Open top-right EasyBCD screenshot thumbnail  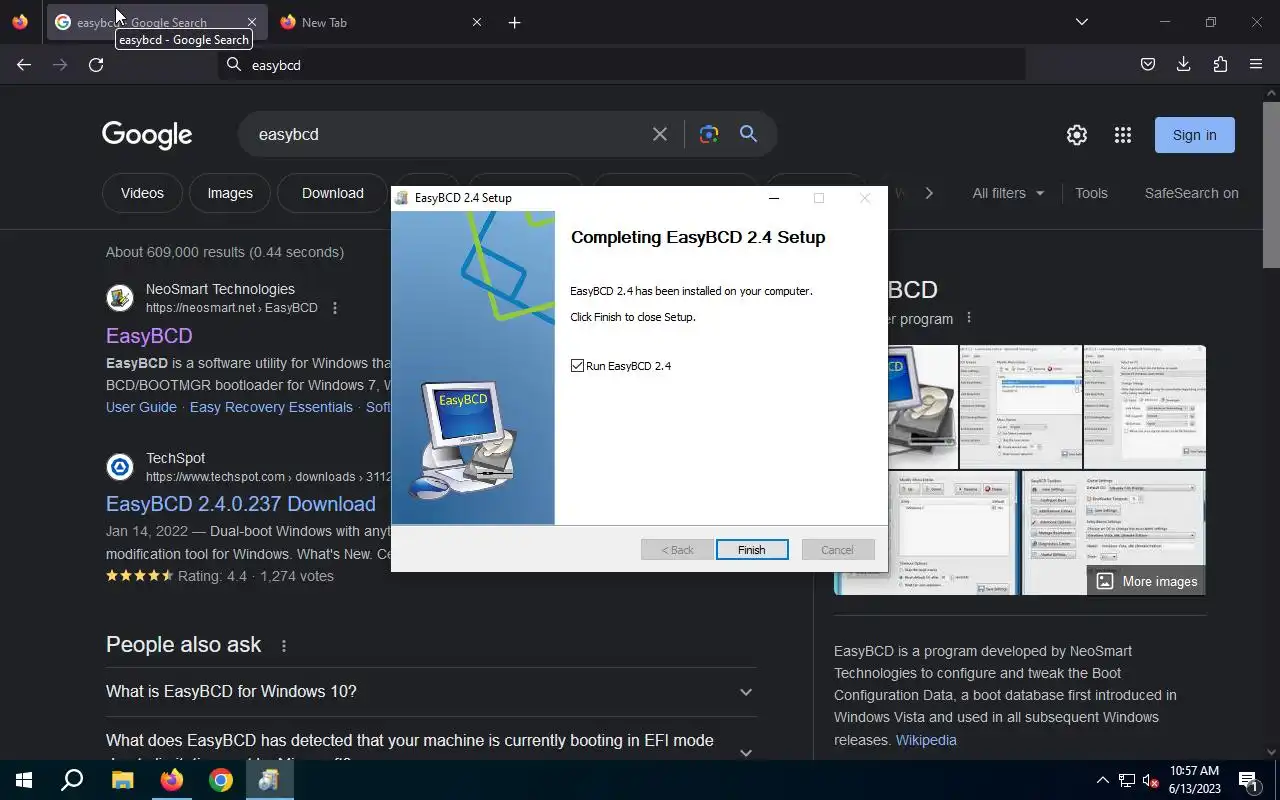point(1145,407)
